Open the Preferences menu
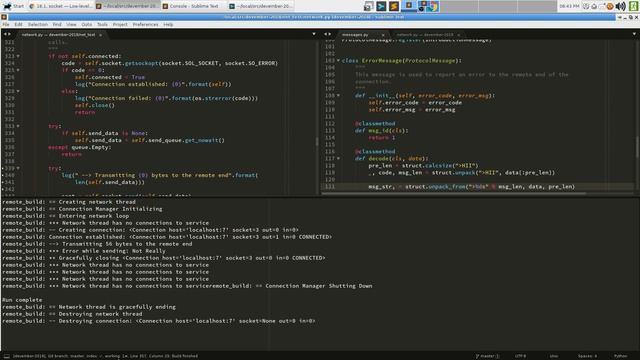Screen dimensions: 640x360 [145, 24]
